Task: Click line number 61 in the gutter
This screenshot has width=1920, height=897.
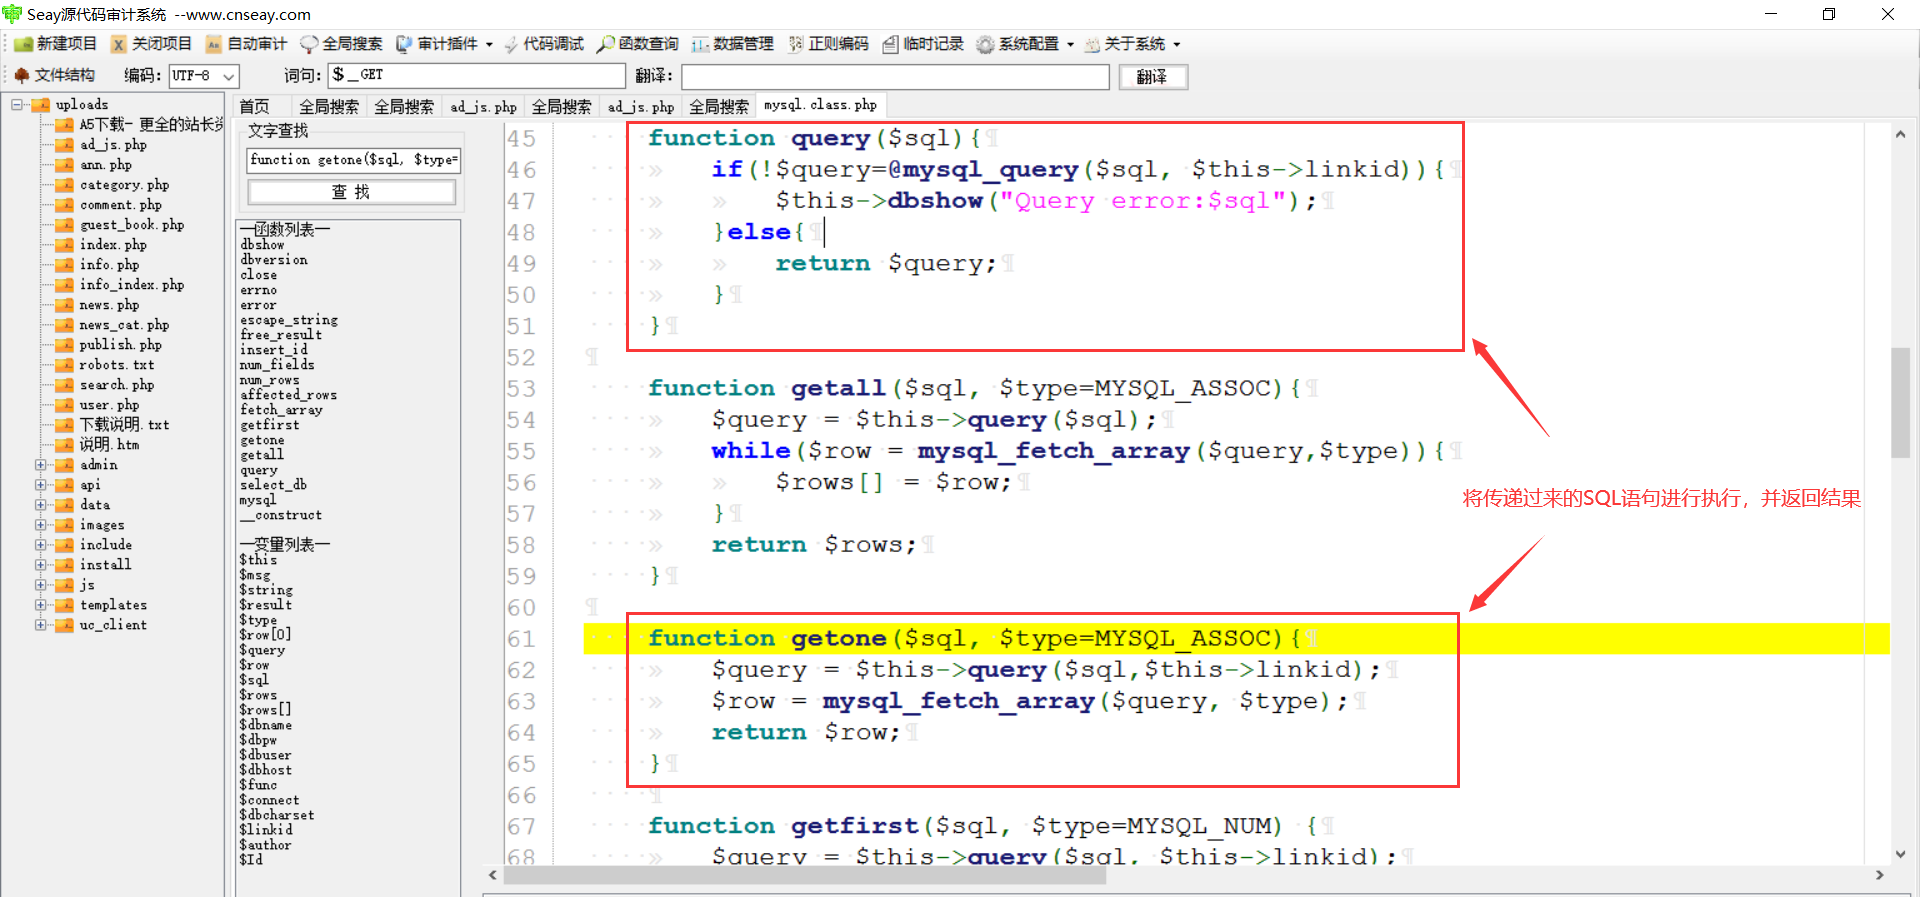Action: pos(521,639)
